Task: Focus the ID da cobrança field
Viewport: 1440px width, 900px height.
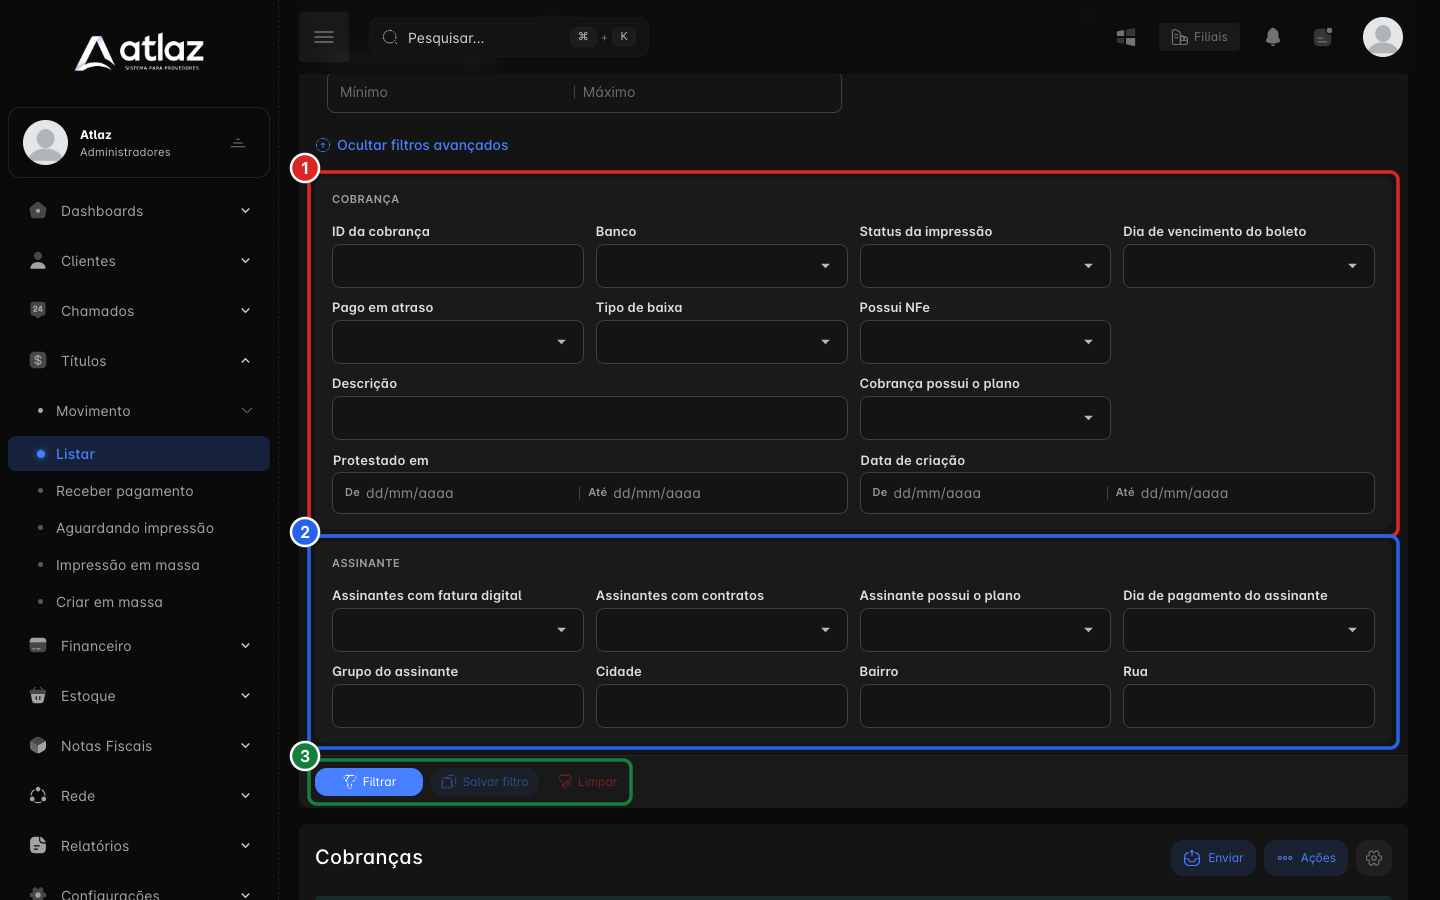Action: [x=457, y=266]
